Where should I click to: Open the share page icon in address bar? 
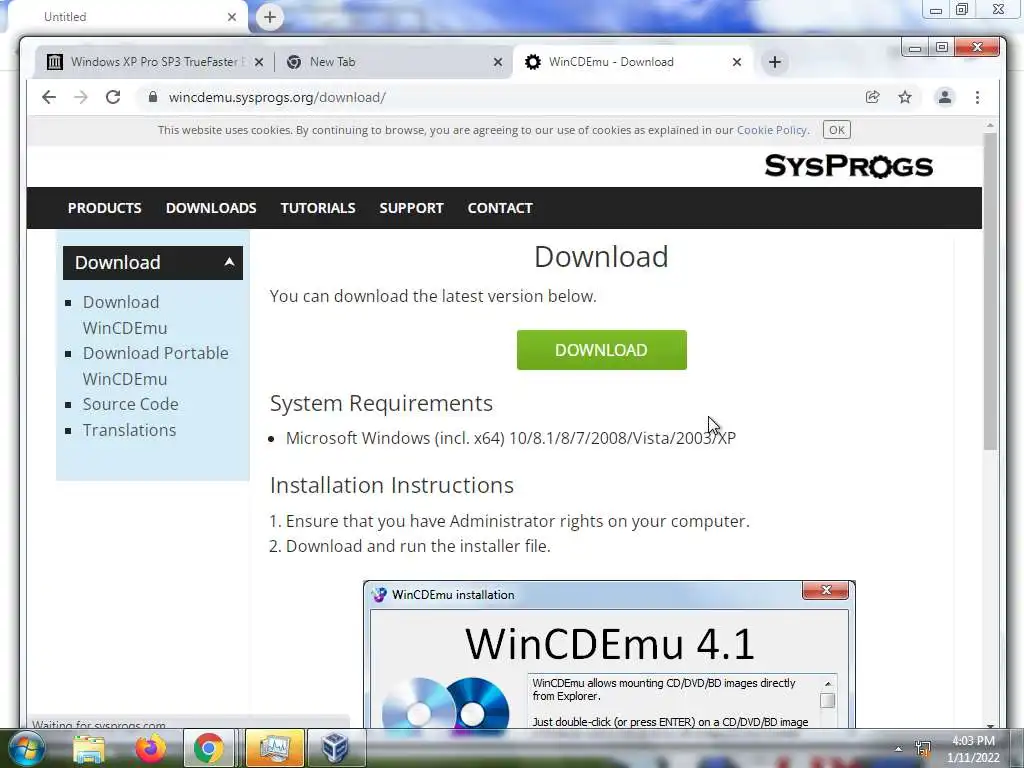click(872, 97)
